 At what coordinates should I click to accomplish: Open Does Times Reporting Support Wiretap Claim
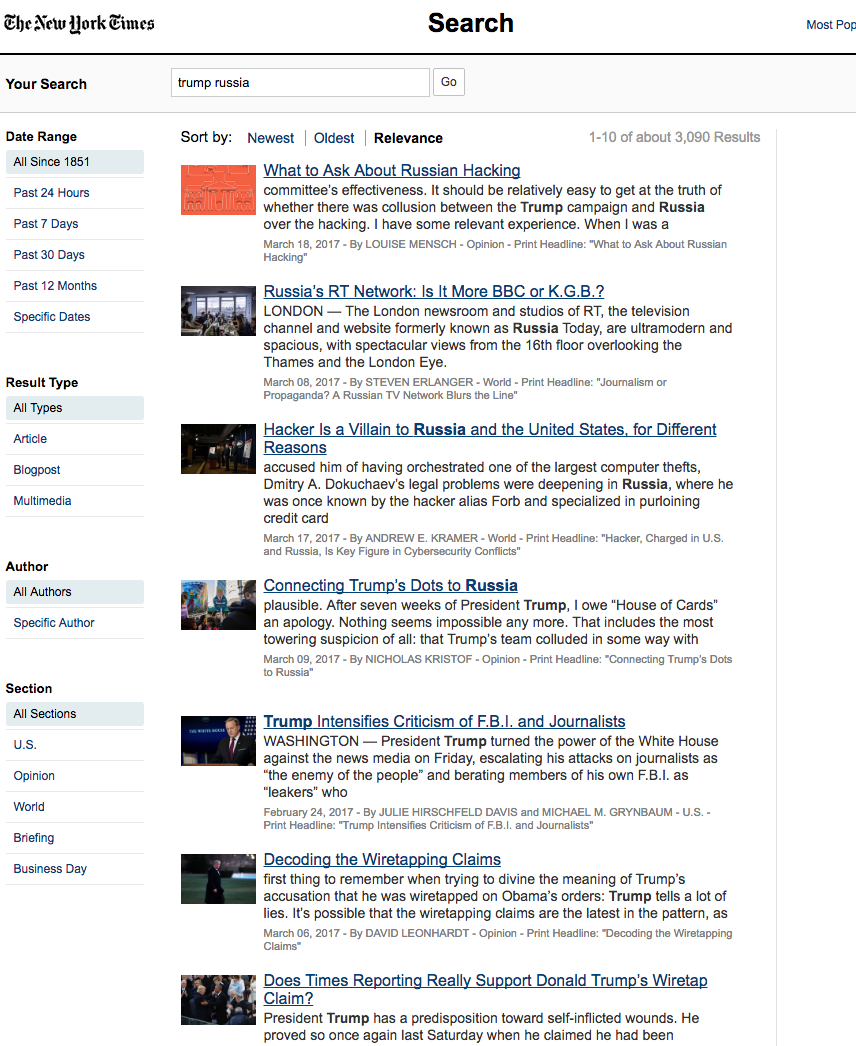coord(485,989)
